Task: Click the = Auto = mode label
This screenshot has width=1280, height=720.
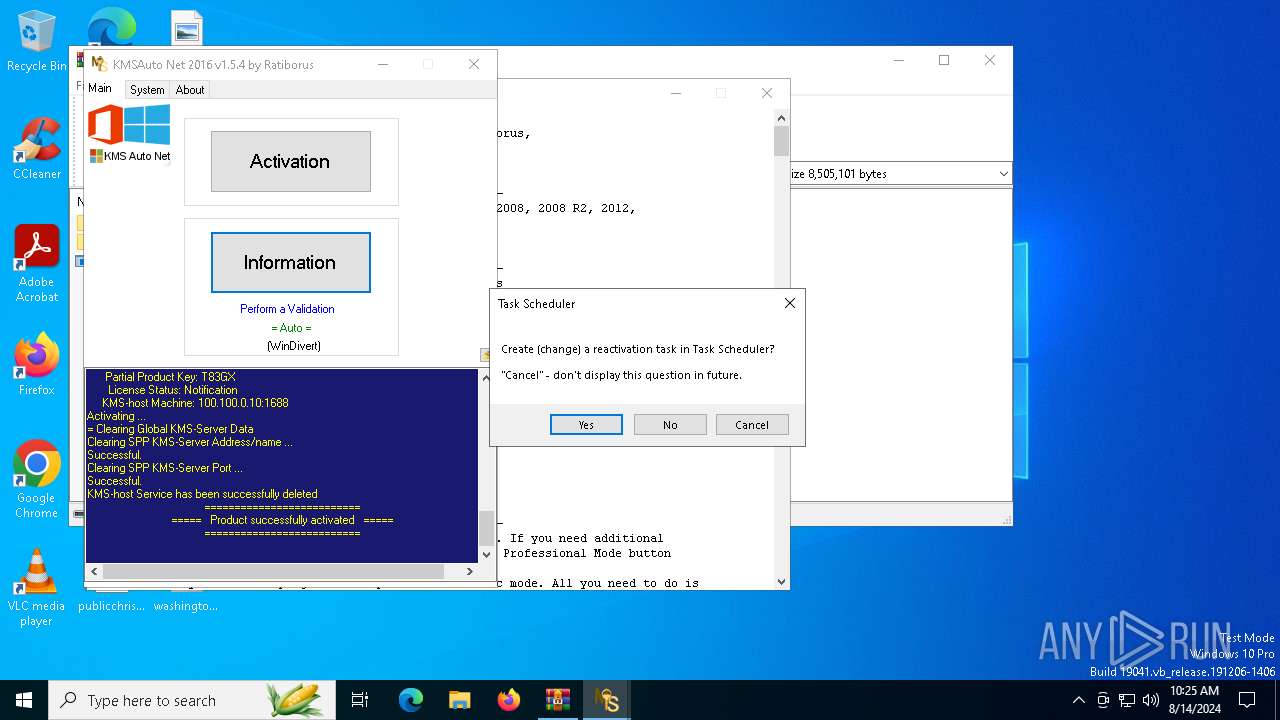Action: [291, 328]
